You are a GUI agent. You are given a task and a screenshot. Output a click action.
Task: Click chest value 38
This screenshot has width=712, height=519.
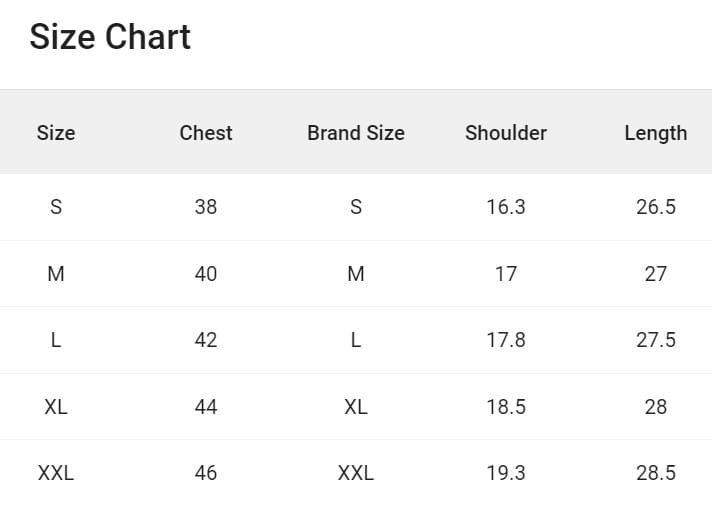click(x=206, y=207)
